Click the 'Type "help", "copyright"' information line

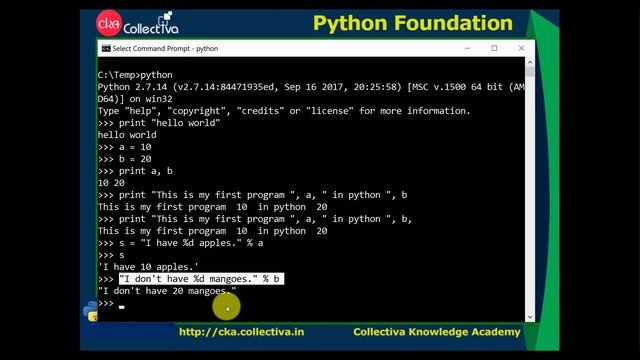tap(284, 111)
